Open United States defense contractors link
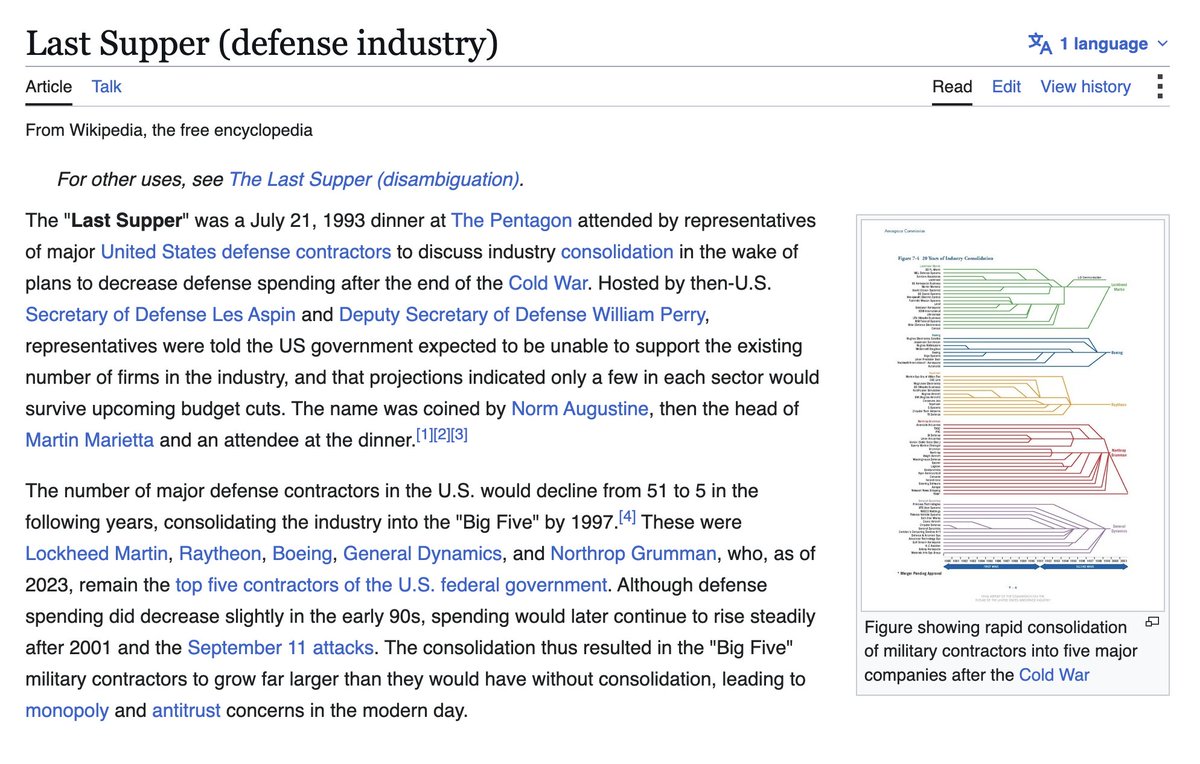This screenshot has width=1200, height=764. pyautogui.click(x=246, y=251)
